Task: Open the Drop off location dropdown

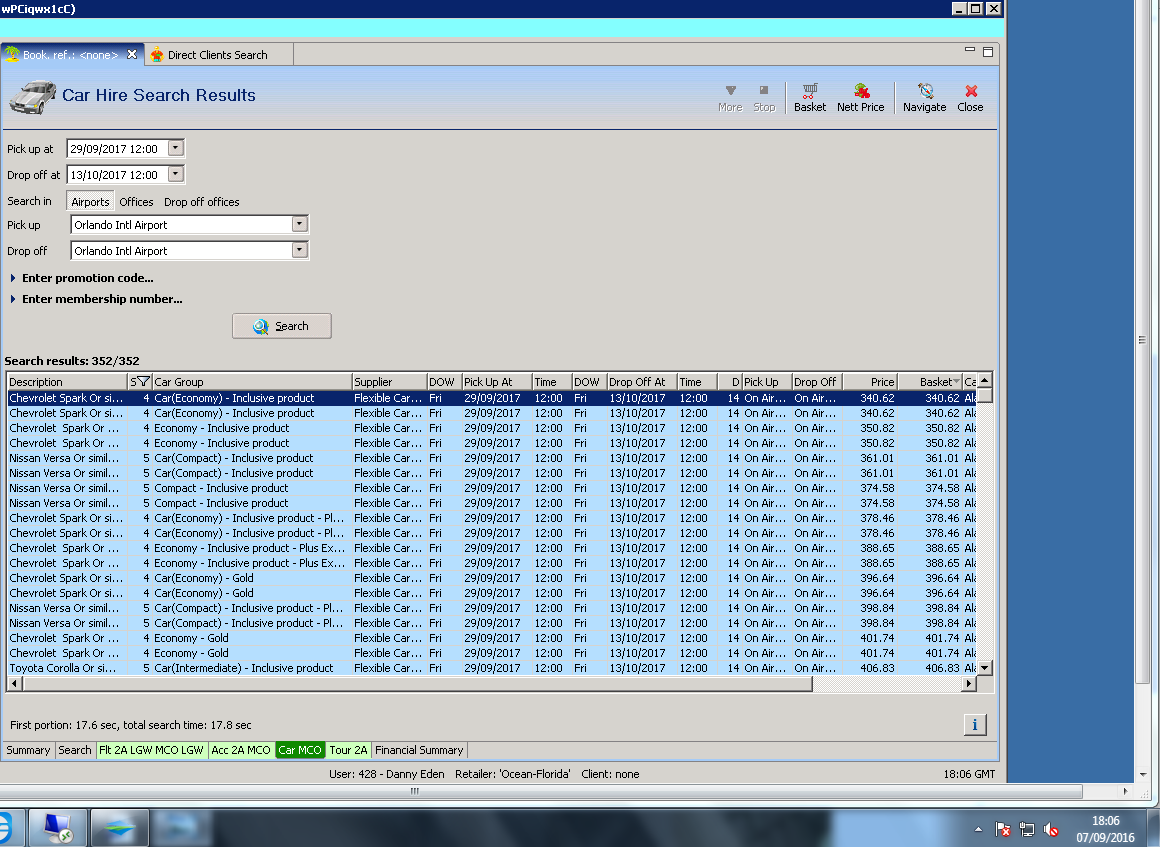Action: coord(299,250)
